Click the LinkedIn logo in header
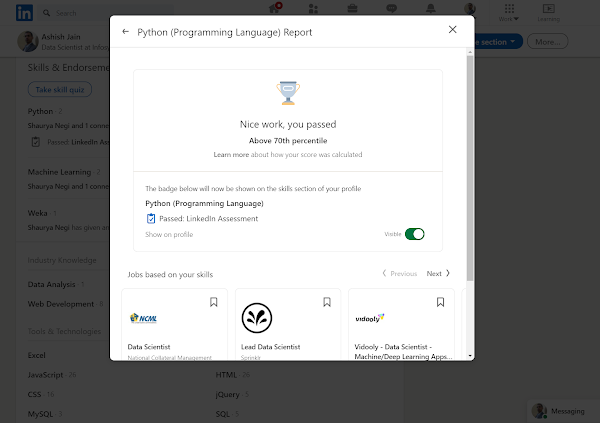 pyautogui.click(x=24, y=13)
